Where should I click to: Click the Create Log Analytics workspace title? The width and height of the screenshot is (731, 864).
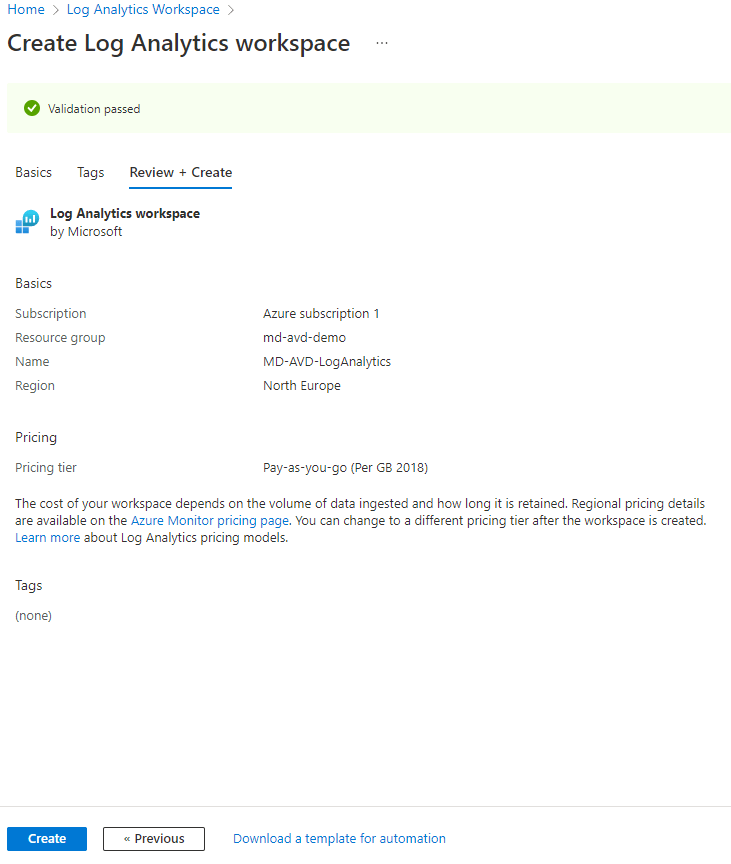(179, 44)
